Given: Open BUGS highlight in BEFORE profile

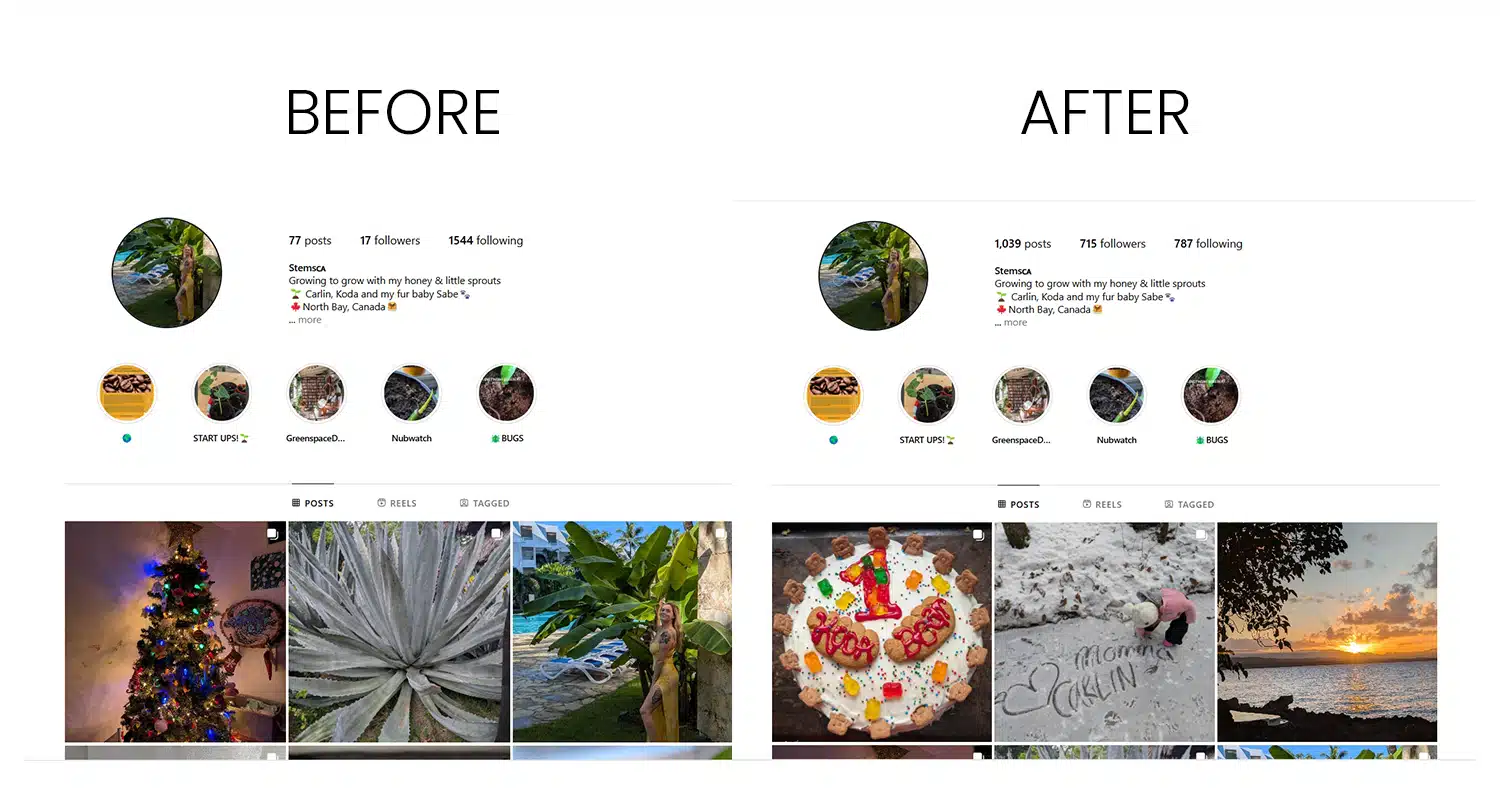Looking at the screenshot, I should point(507,394).
